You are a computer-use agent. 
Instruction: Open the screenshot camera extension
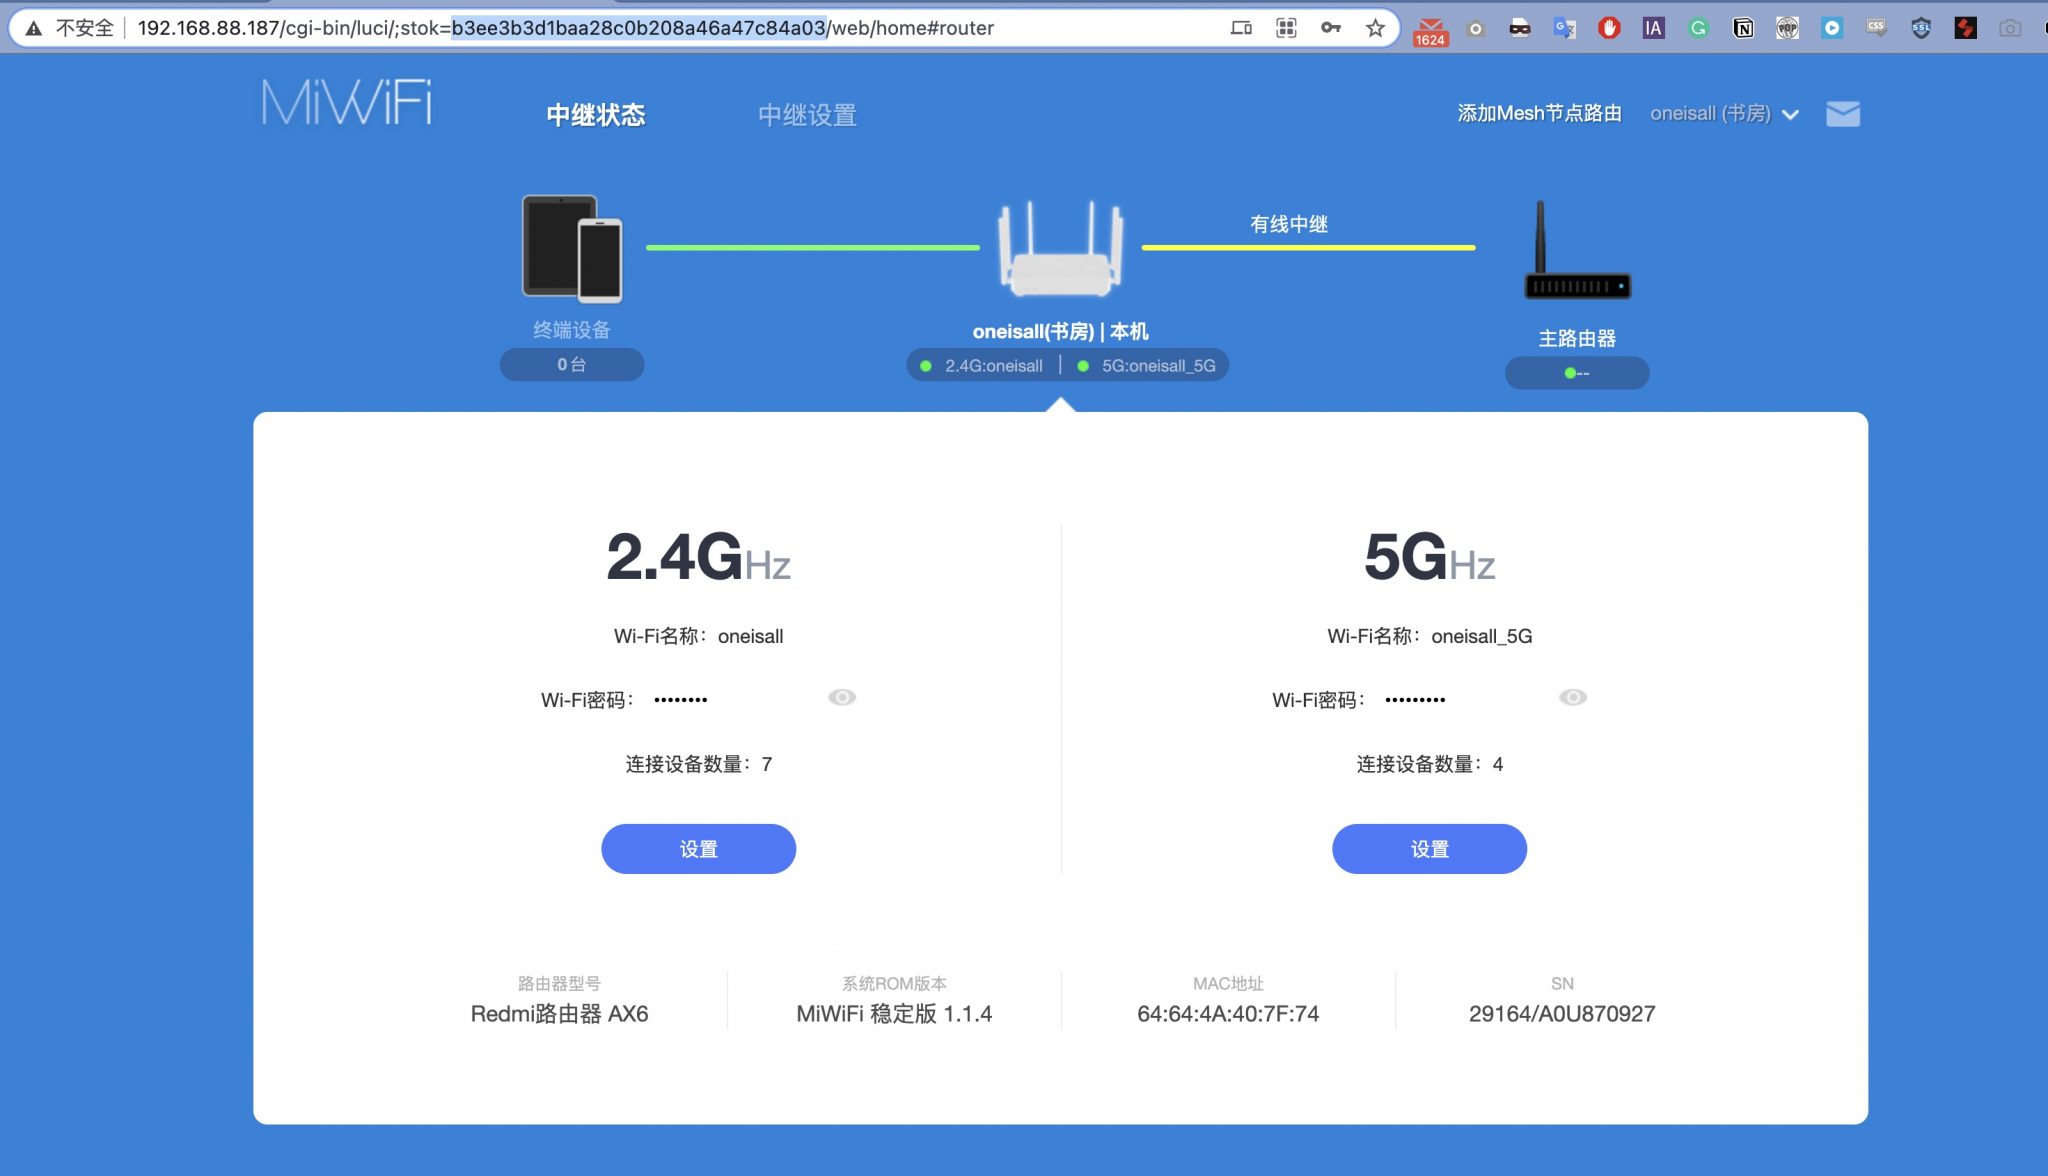coord(2010,28)
